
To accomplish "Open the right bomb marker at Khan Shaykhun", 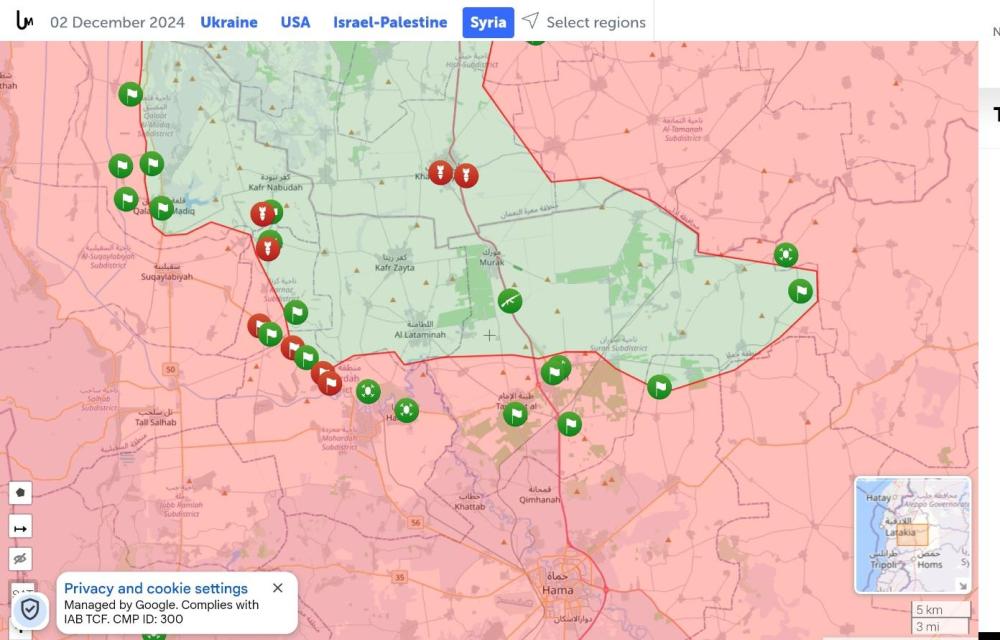I will [466, 176].
